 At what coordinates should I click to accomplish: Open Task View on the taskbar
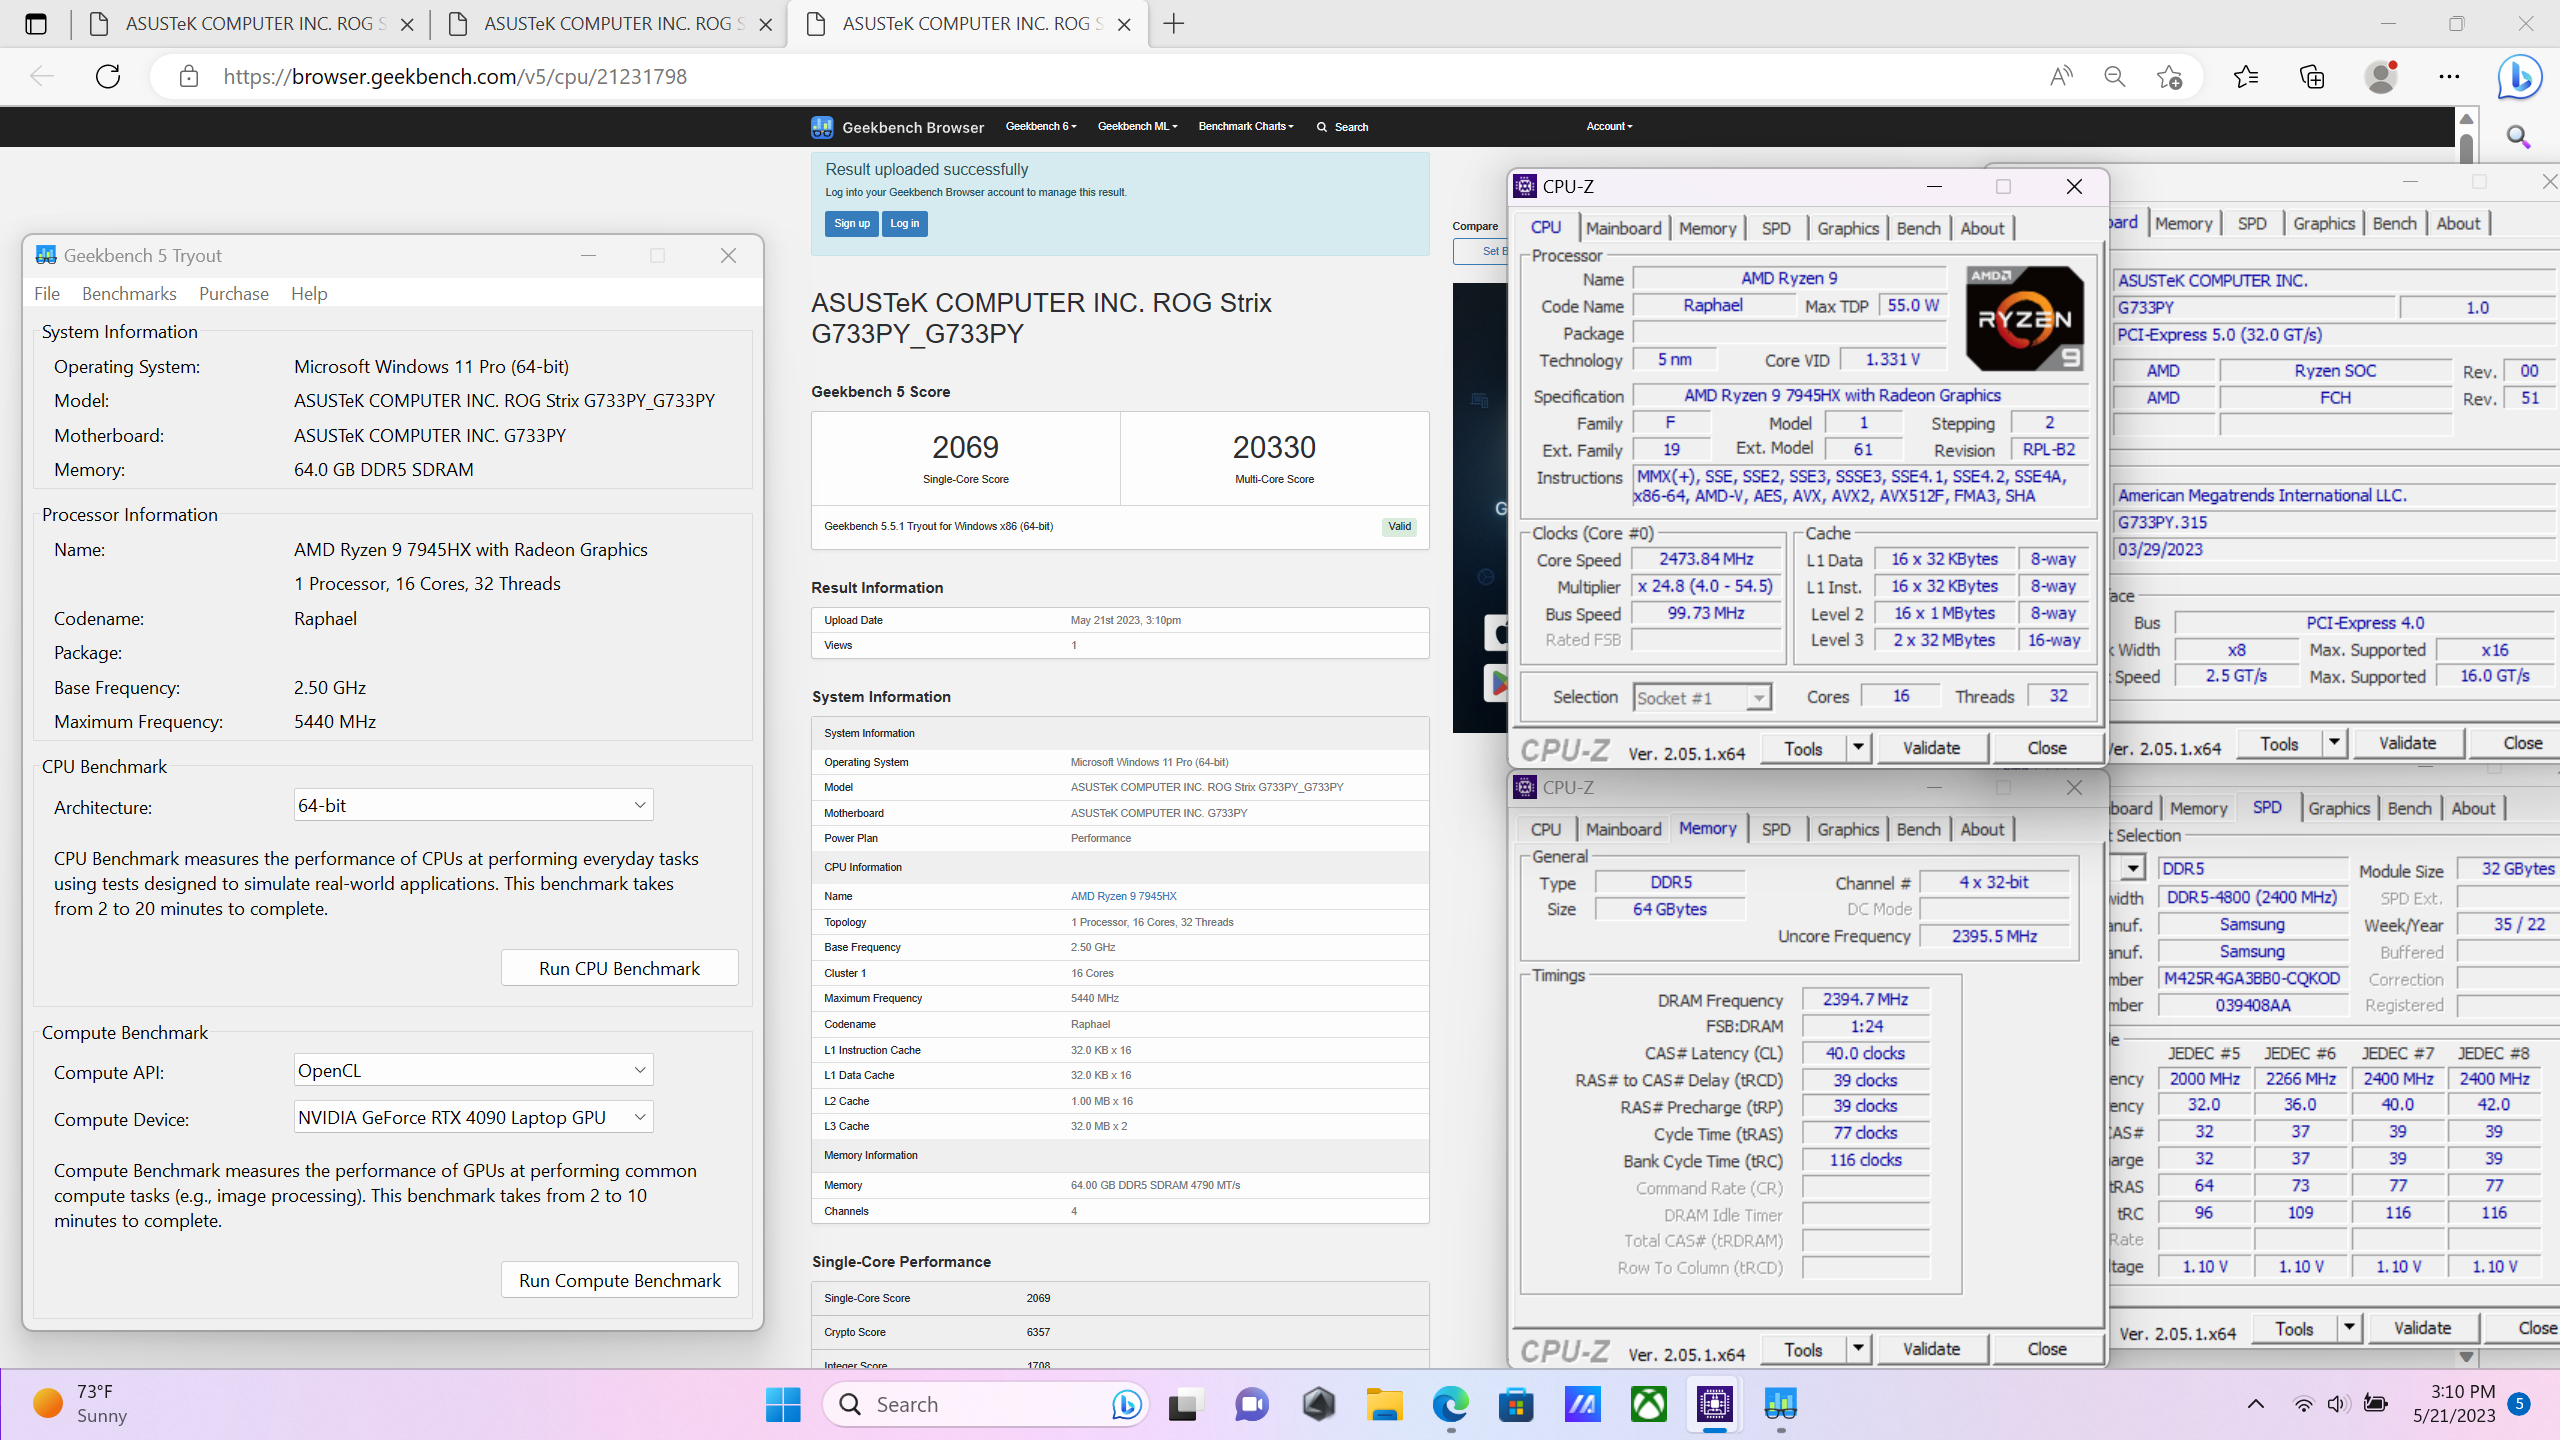1184,1404
